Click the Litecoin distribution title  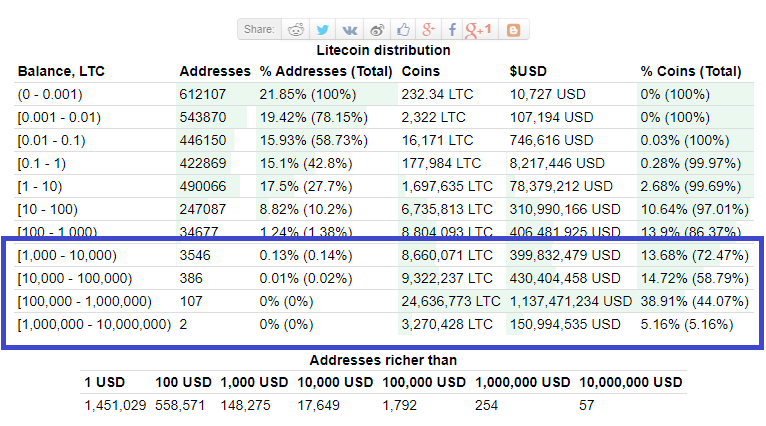(383, 50)
